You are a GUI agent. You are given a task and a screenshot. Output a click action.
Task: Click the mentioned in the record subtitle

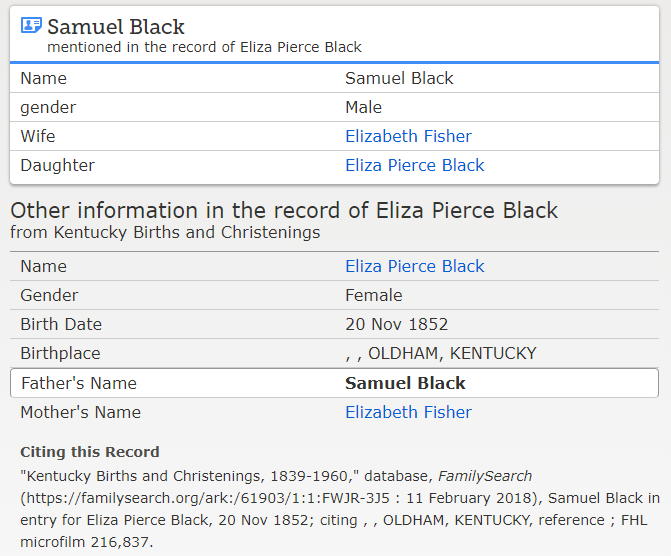click(204, 47)
